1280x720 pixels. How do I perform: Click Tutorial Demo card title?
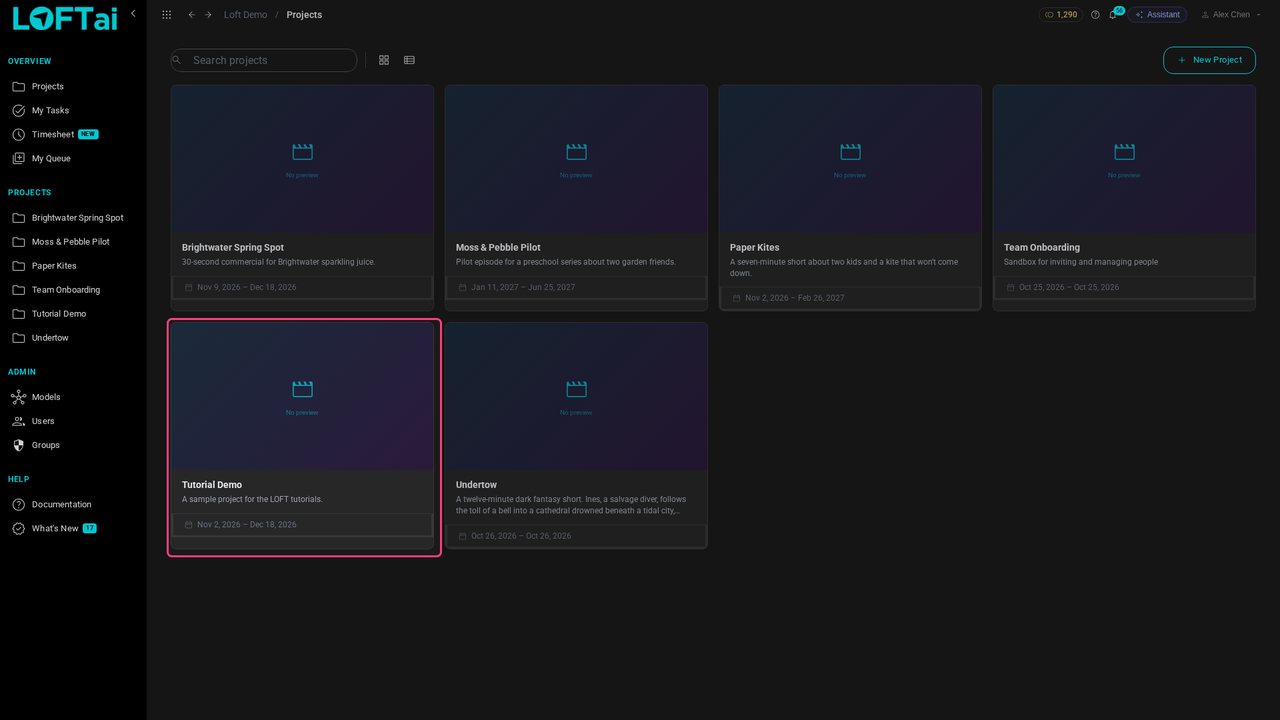click(212, 485)
